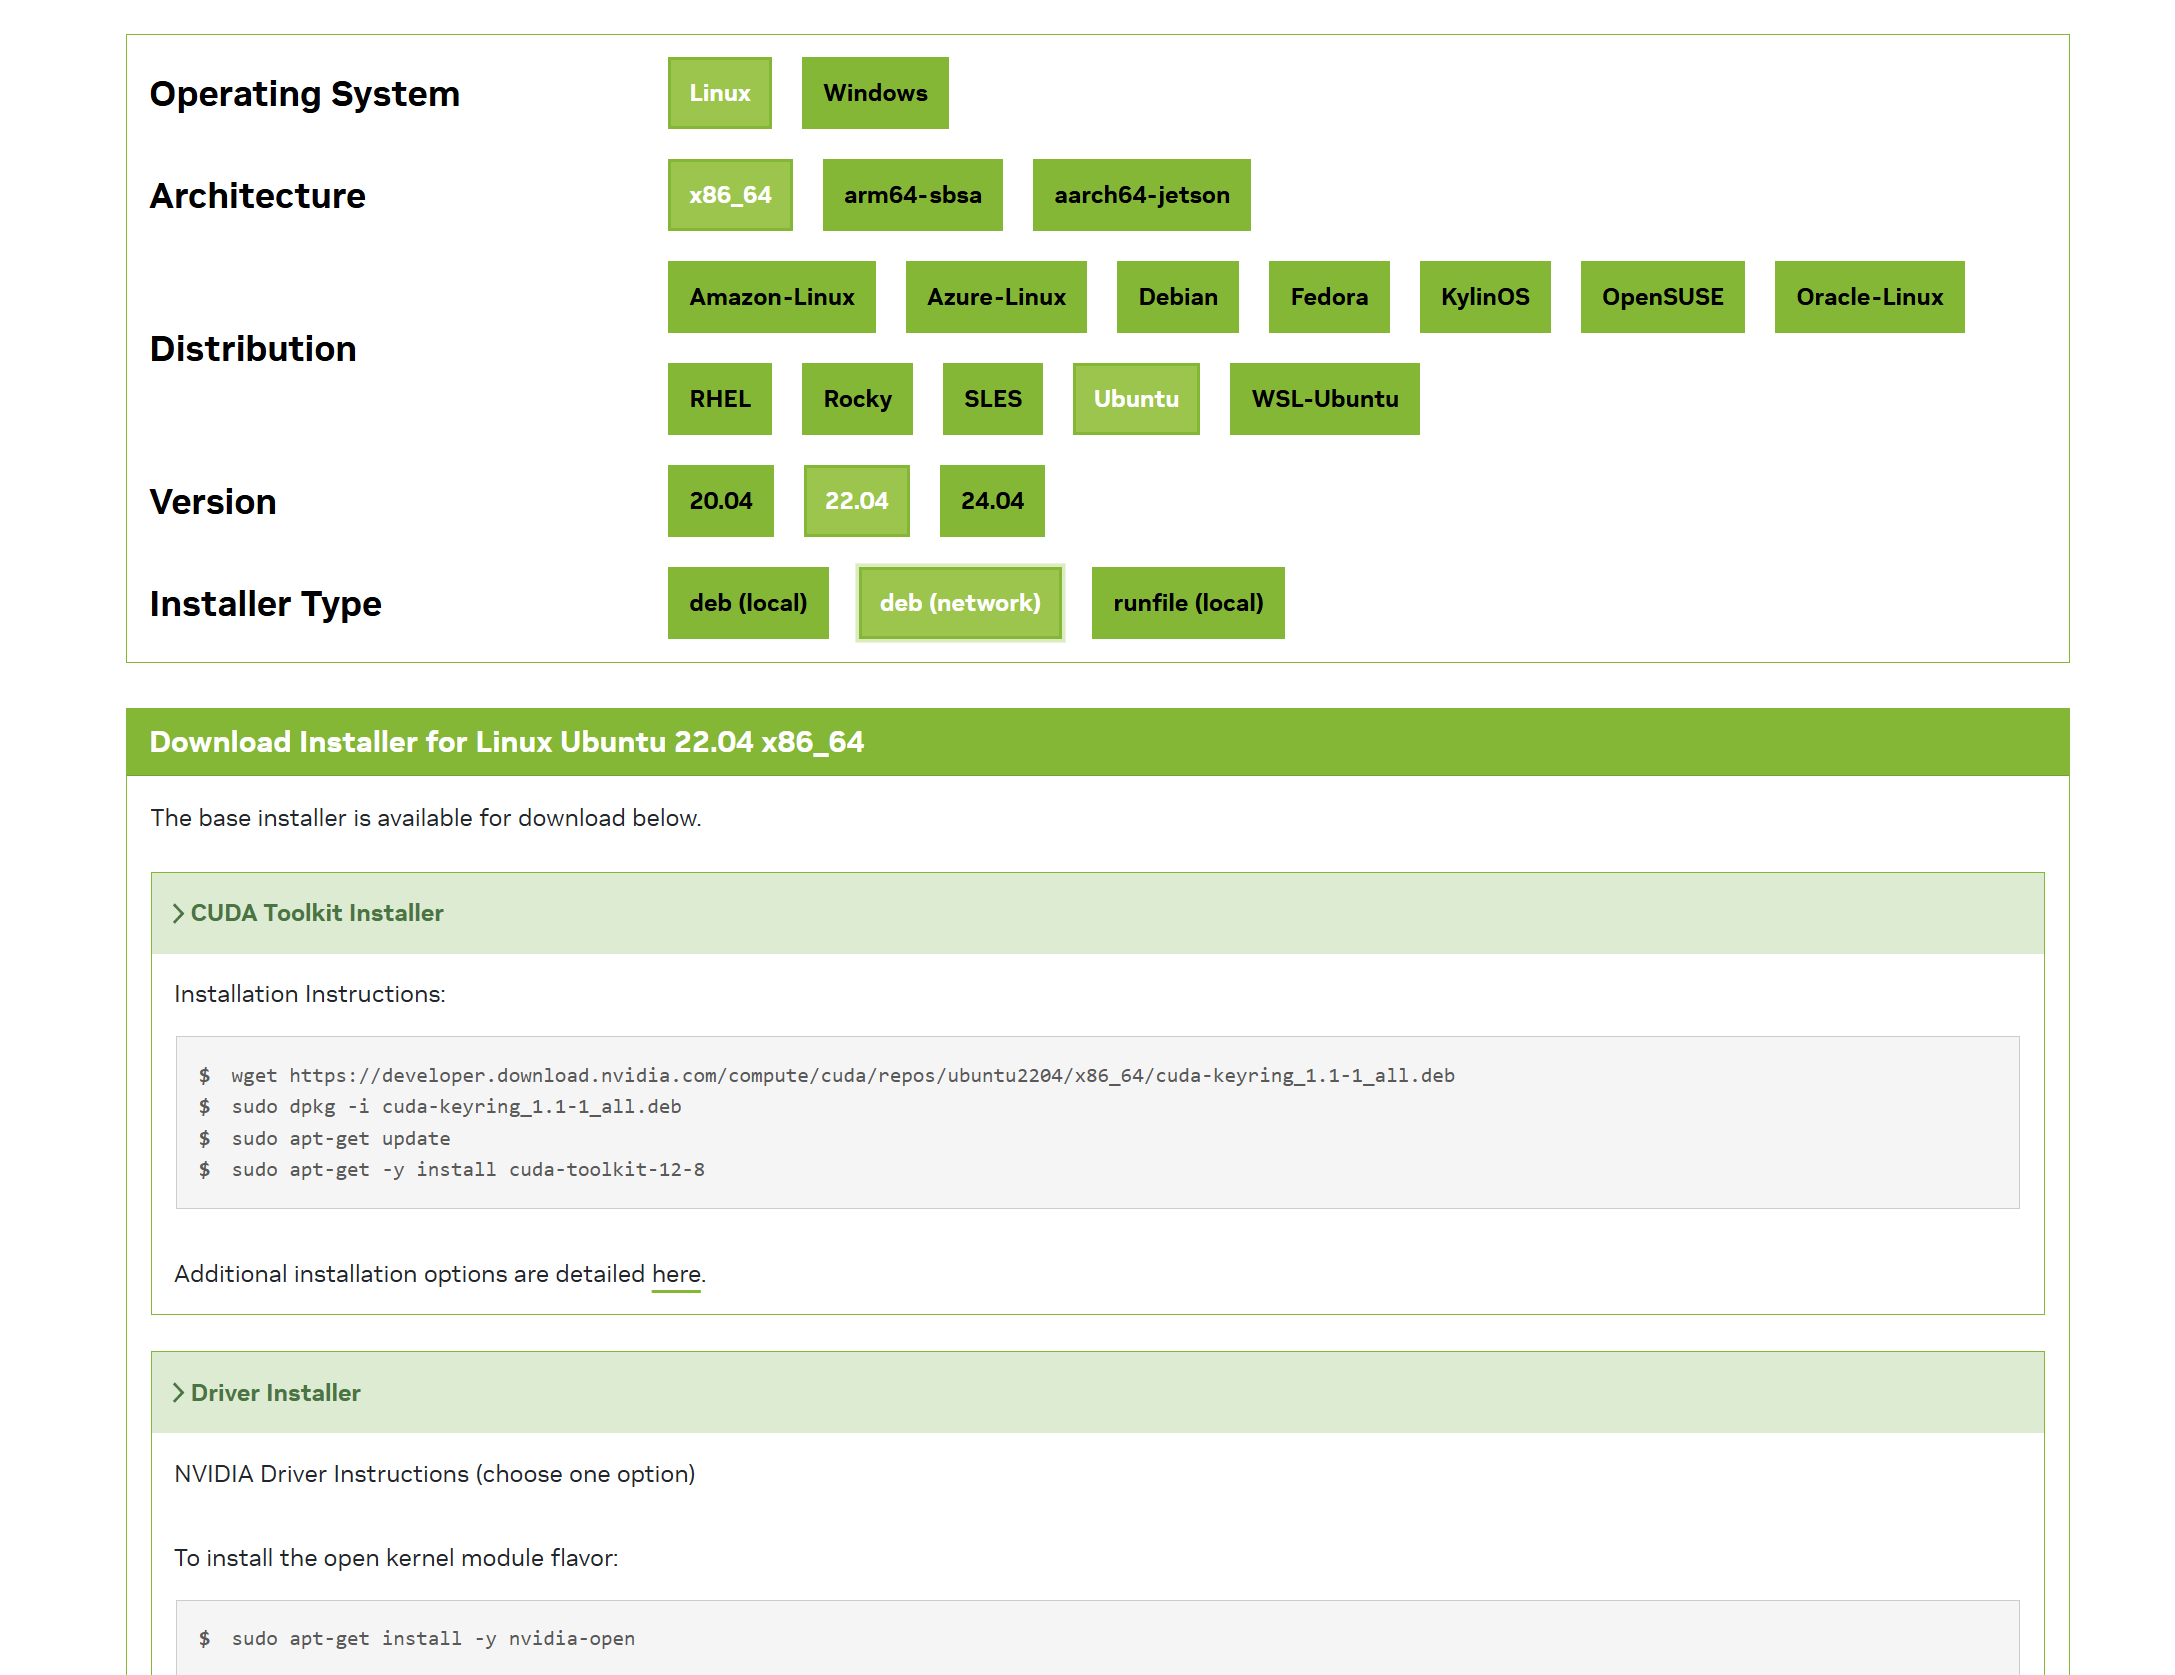
Task: Choose the runfile (local) installer type
Action: coord(1188,603)
